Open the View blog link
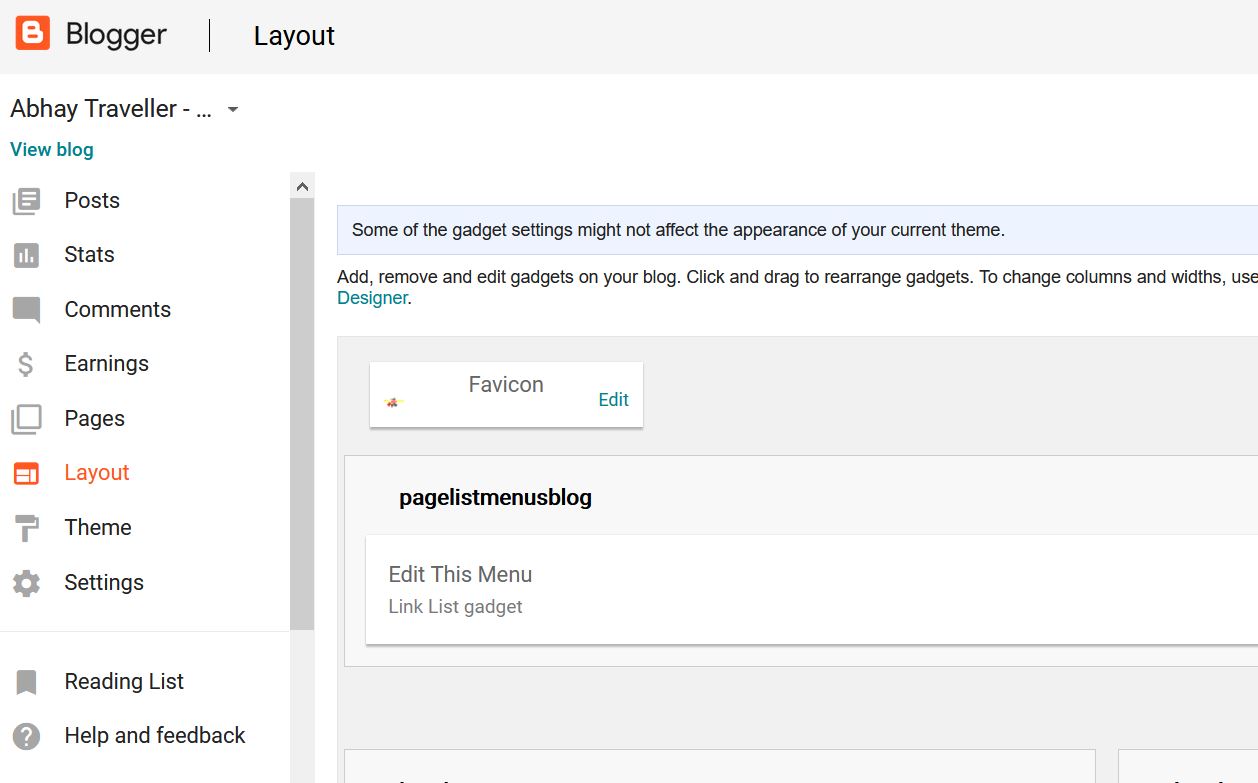Viewport: 1258px width, 783px height. pyautogui.click(x=52, y=150)
